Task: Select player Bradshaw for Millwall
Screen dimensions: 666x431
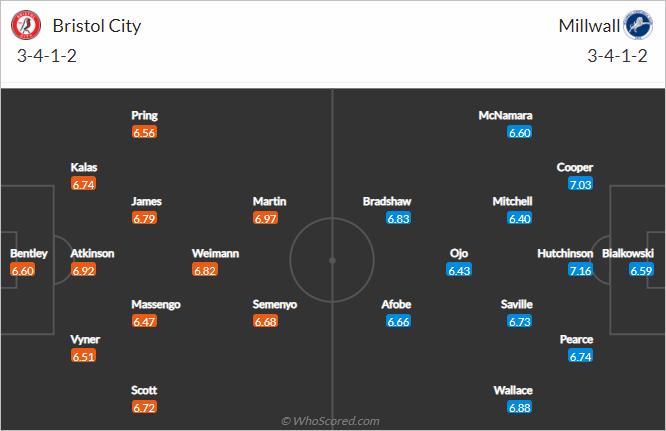Action: click(x=387, y=201)
